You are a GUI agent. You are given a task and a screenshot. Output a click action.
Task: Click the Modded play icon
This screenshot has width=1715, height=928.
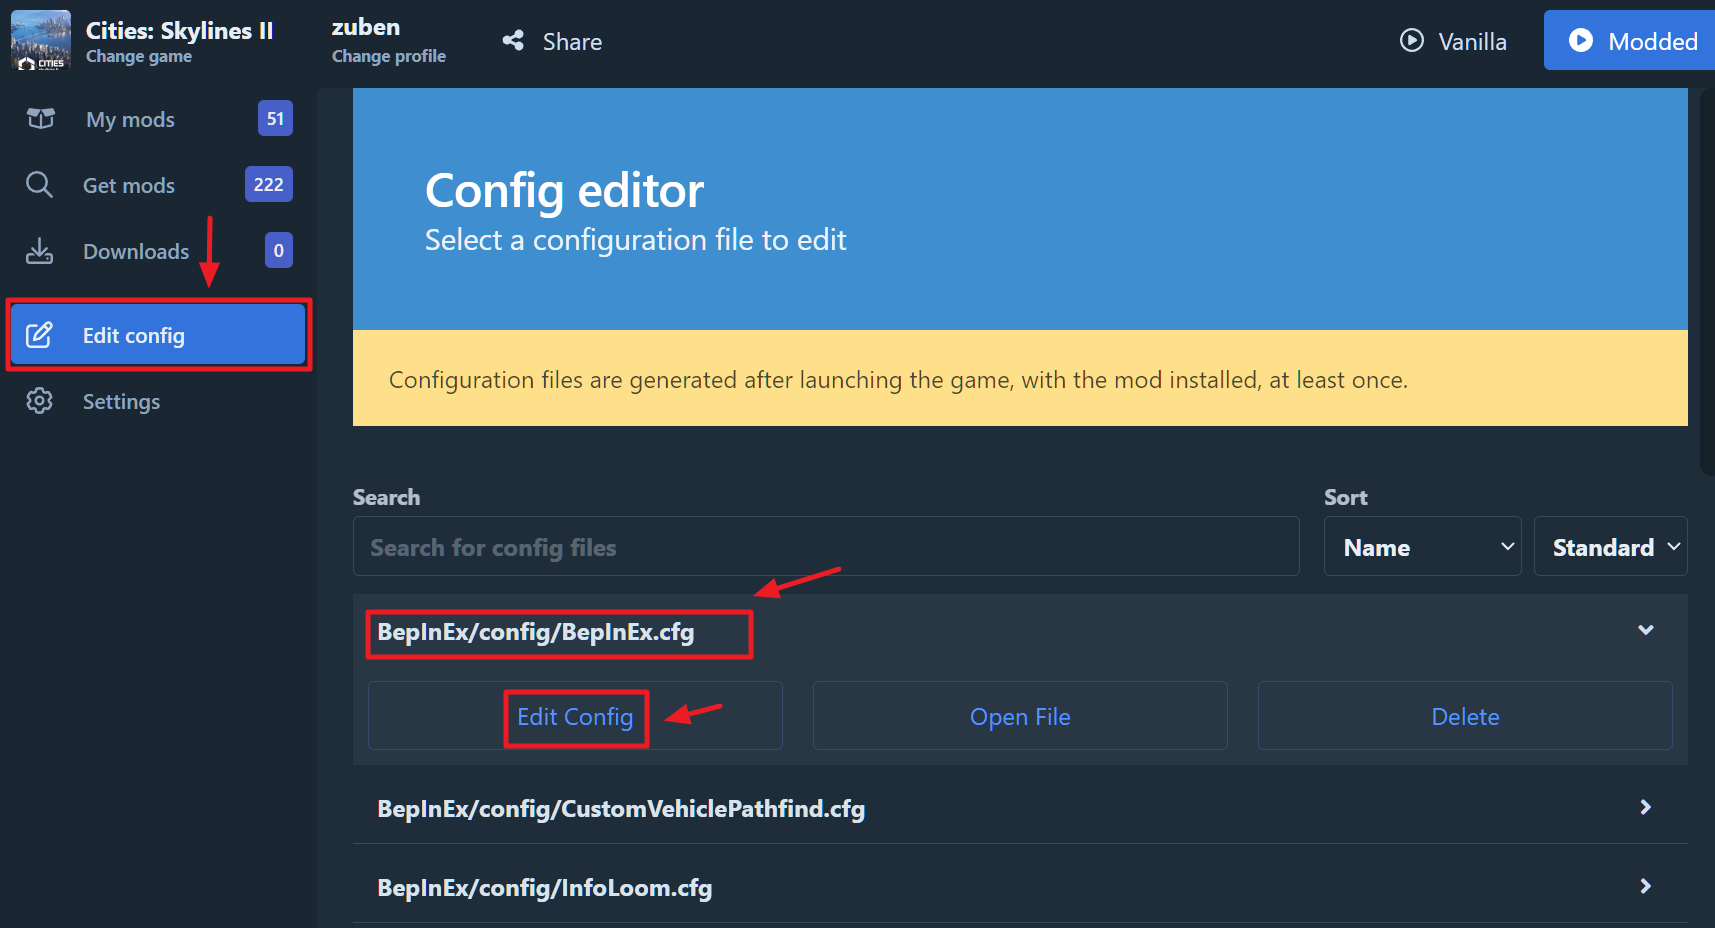1581,40
